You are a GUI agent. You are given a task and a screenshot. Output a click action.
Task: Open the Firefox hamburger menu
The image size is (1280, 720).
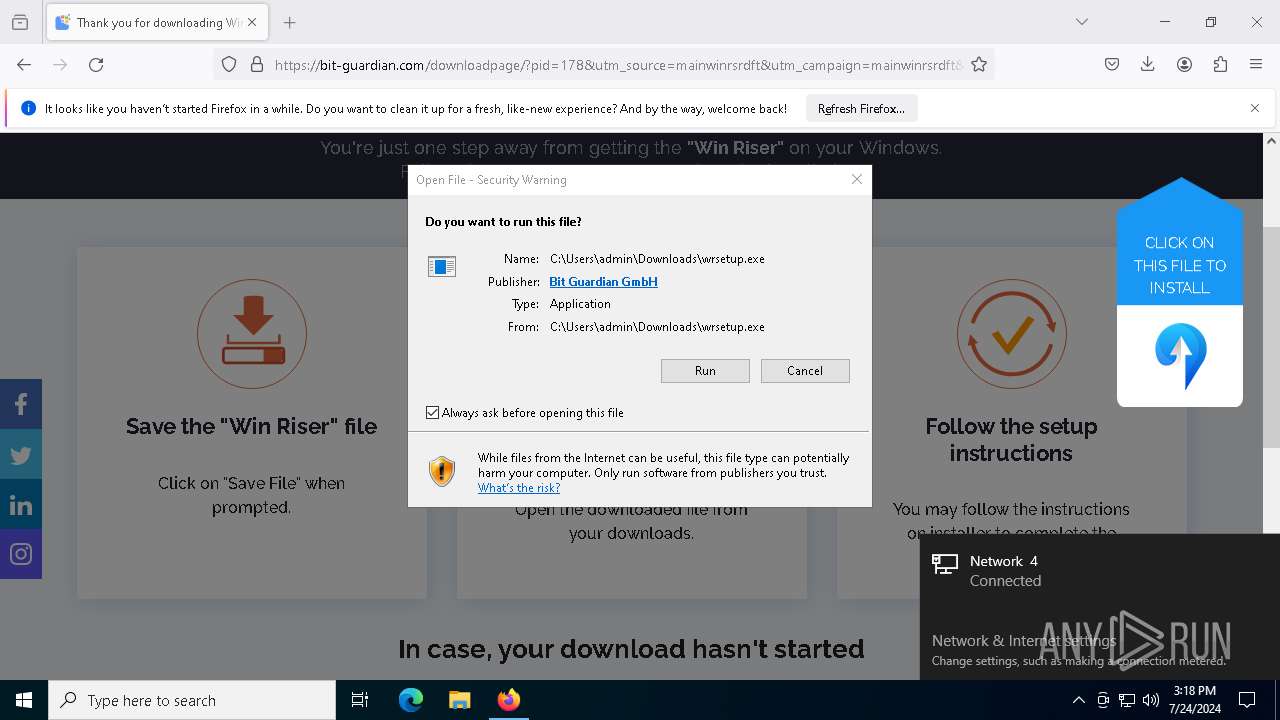point(1256,64)
